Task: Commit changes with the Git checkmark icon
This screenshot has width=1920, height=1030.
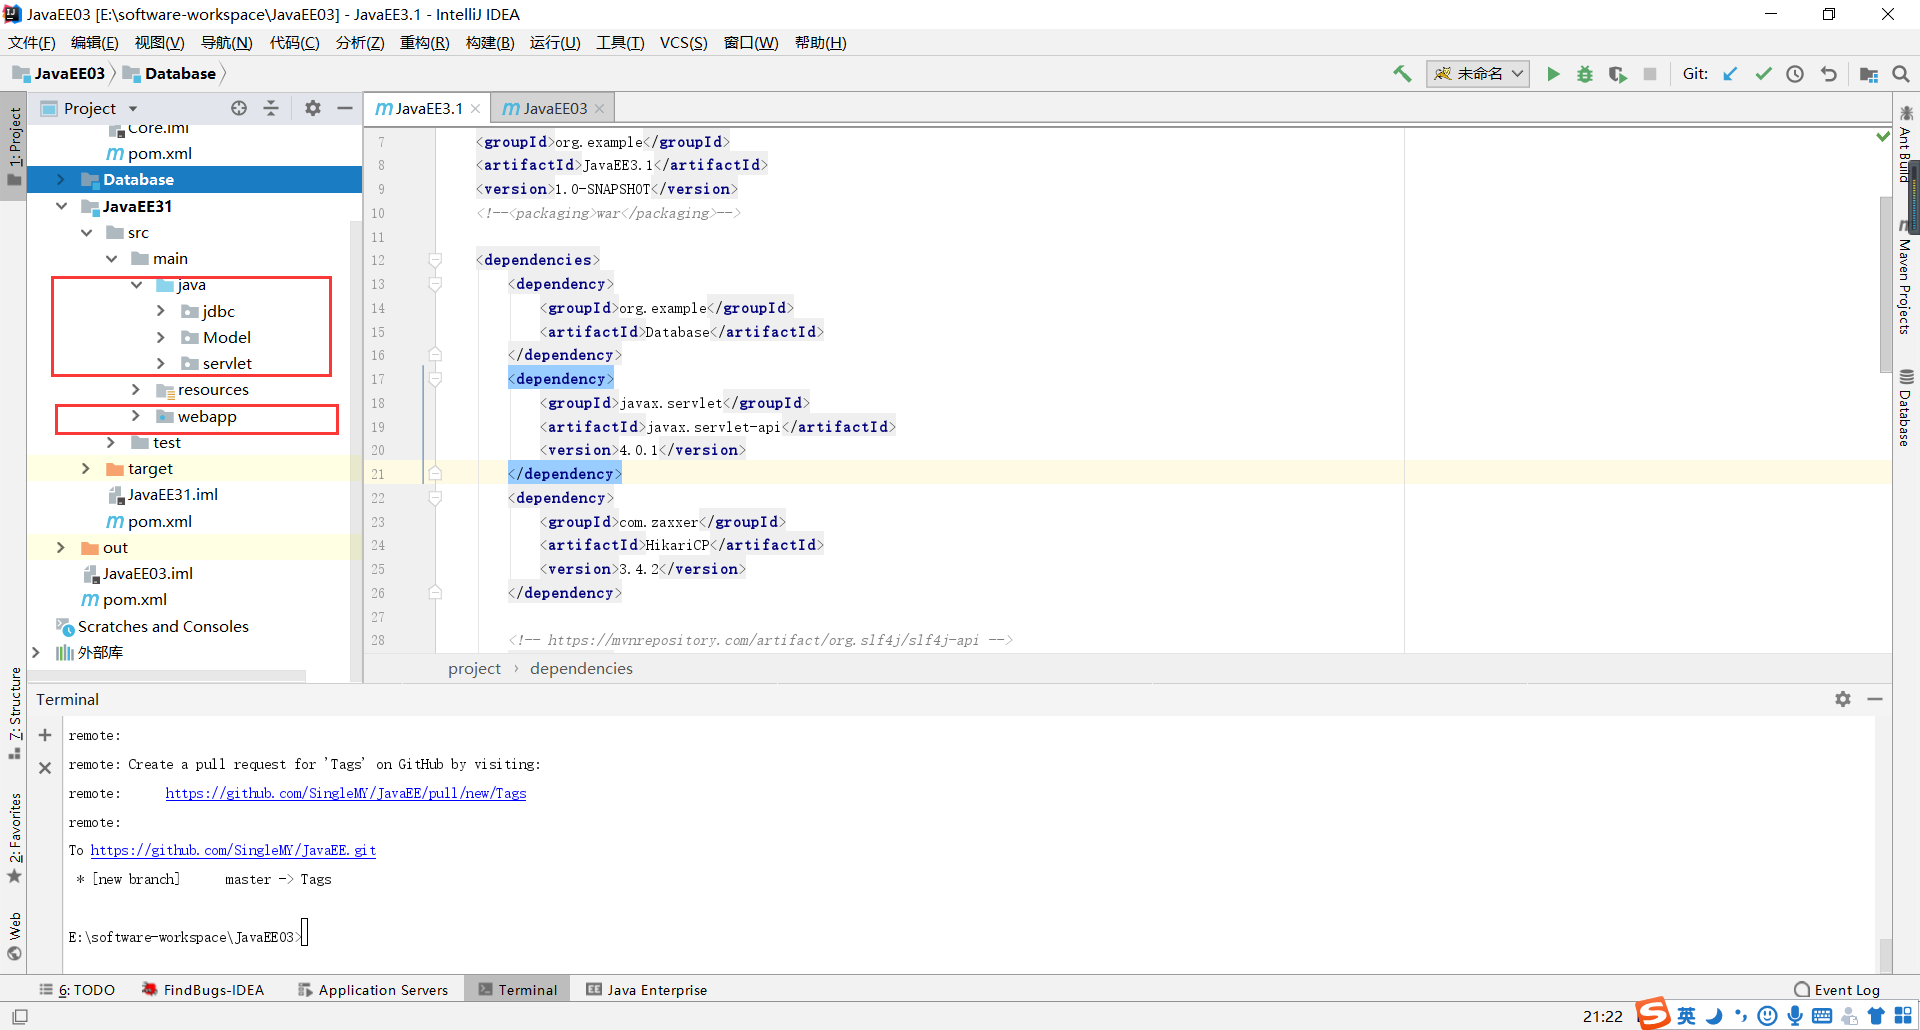Action: 1763,74
